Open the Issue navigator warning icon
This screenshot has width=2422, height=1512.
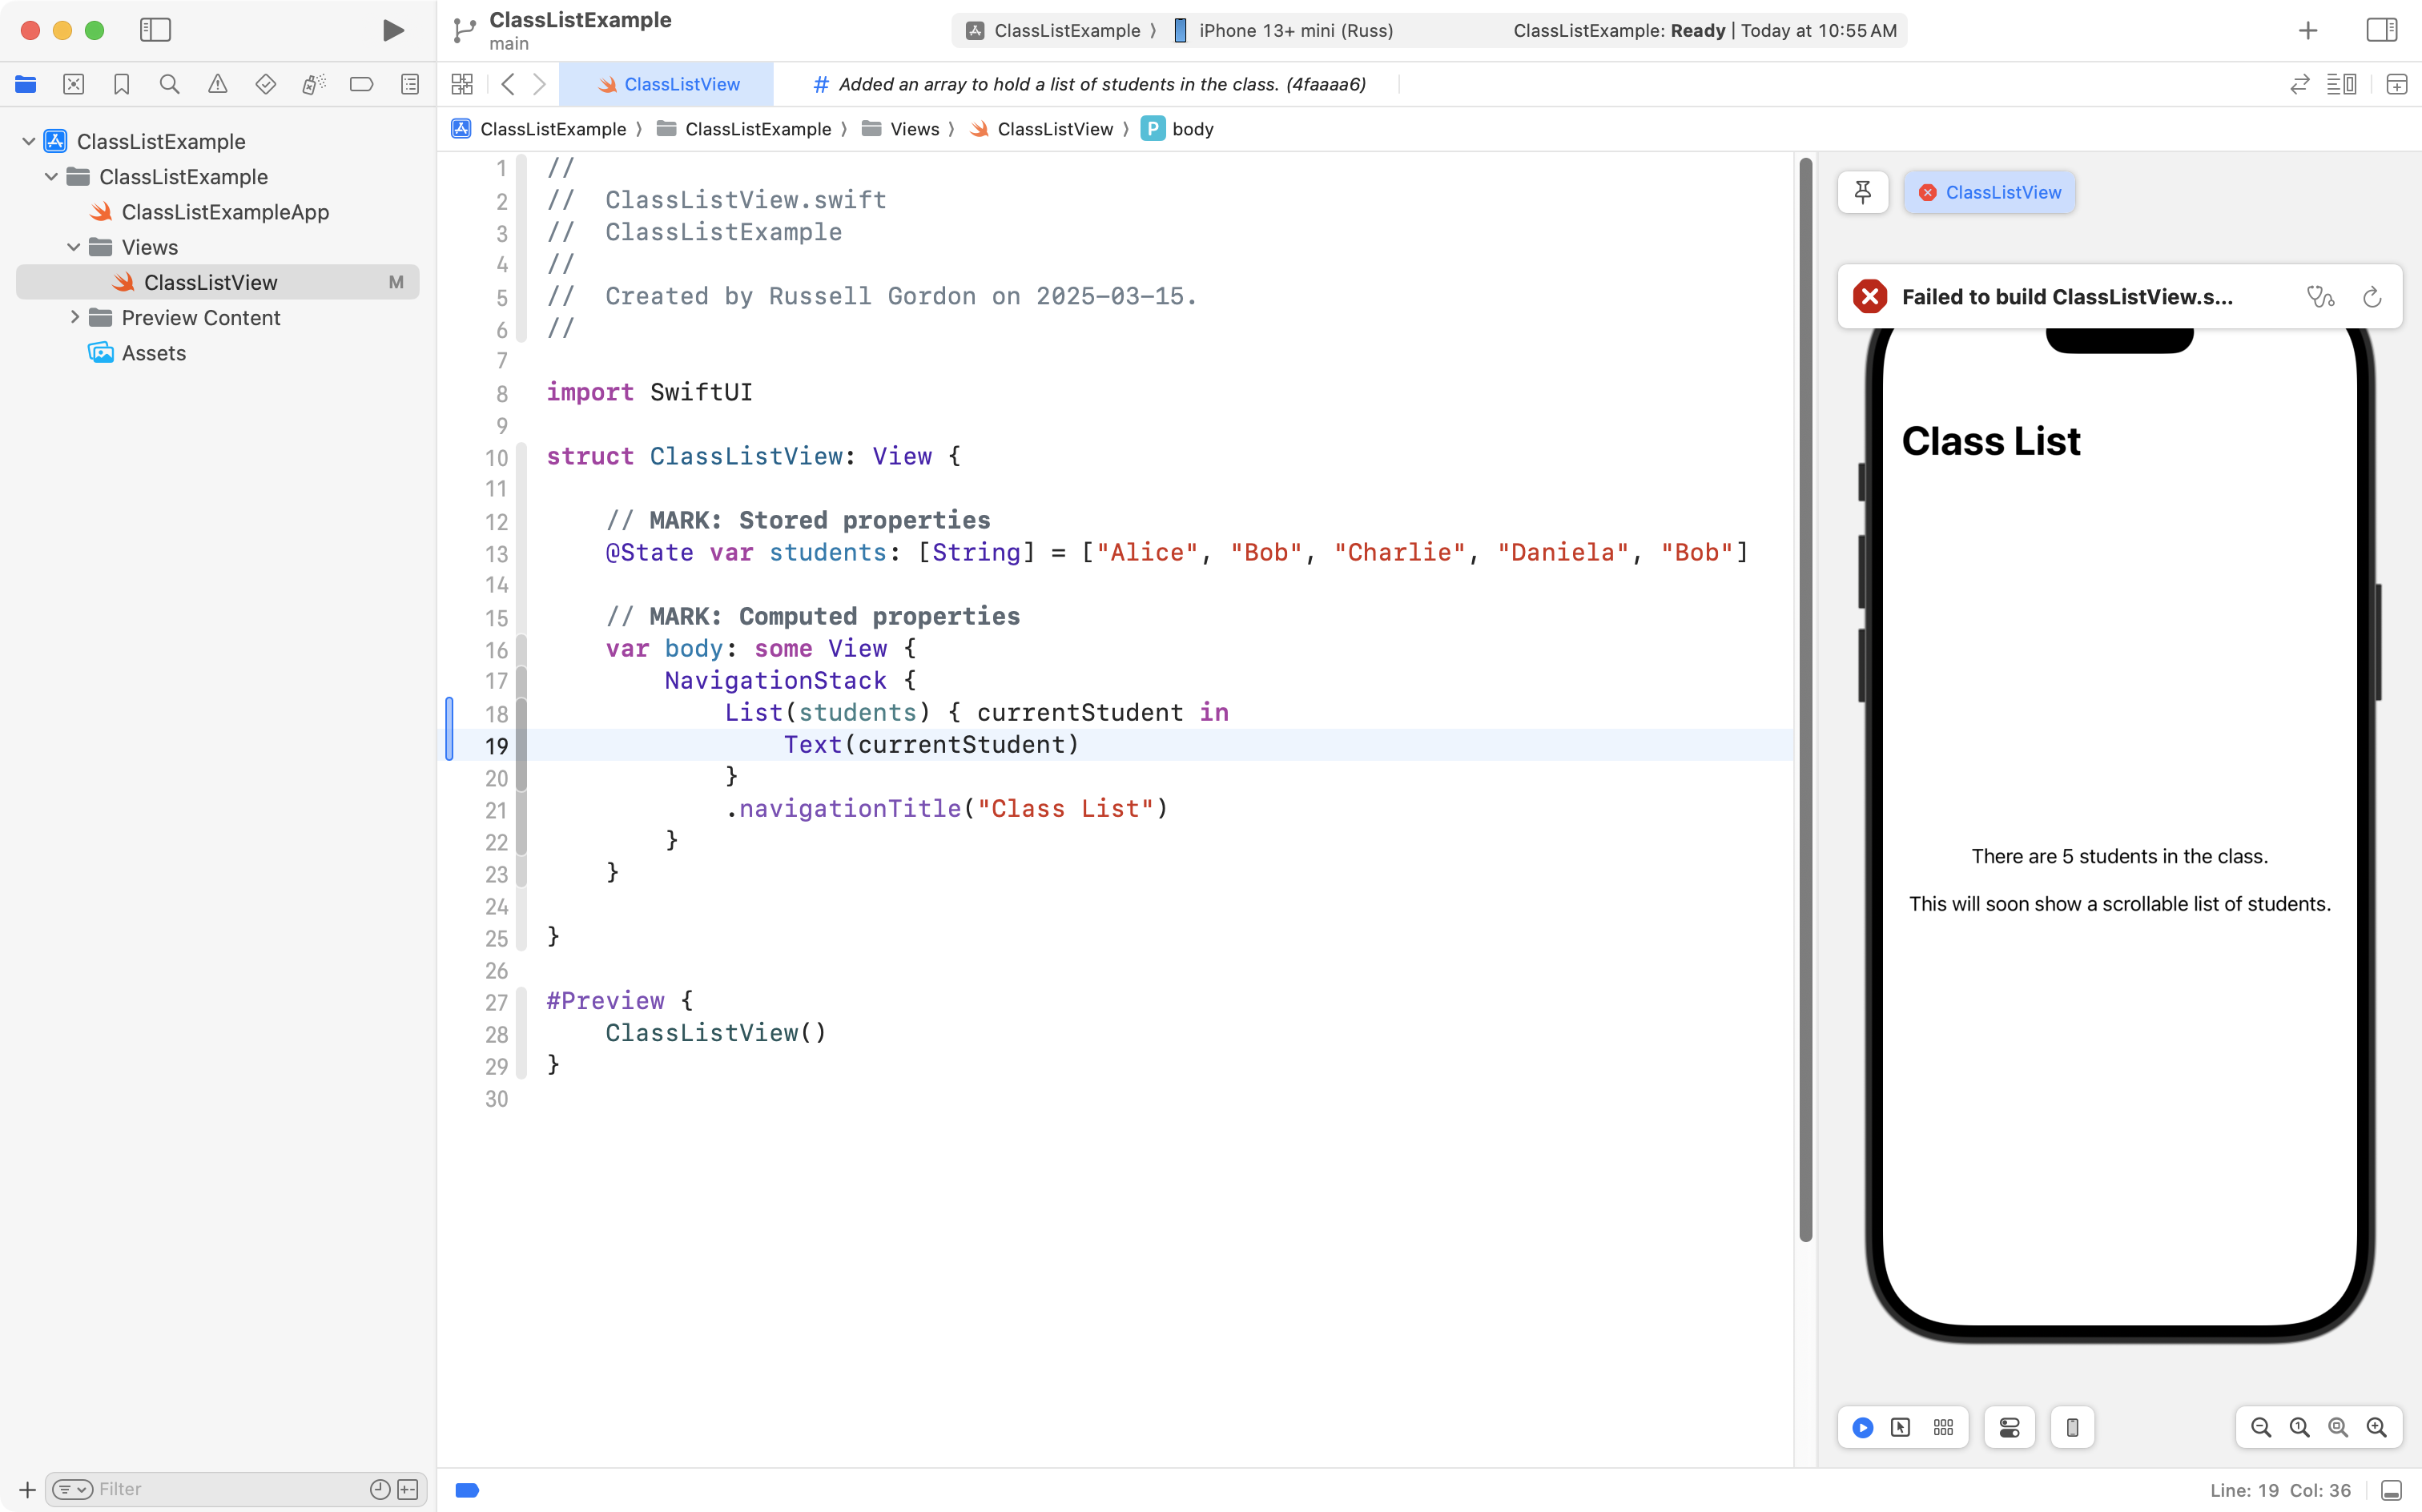(217, 85)
